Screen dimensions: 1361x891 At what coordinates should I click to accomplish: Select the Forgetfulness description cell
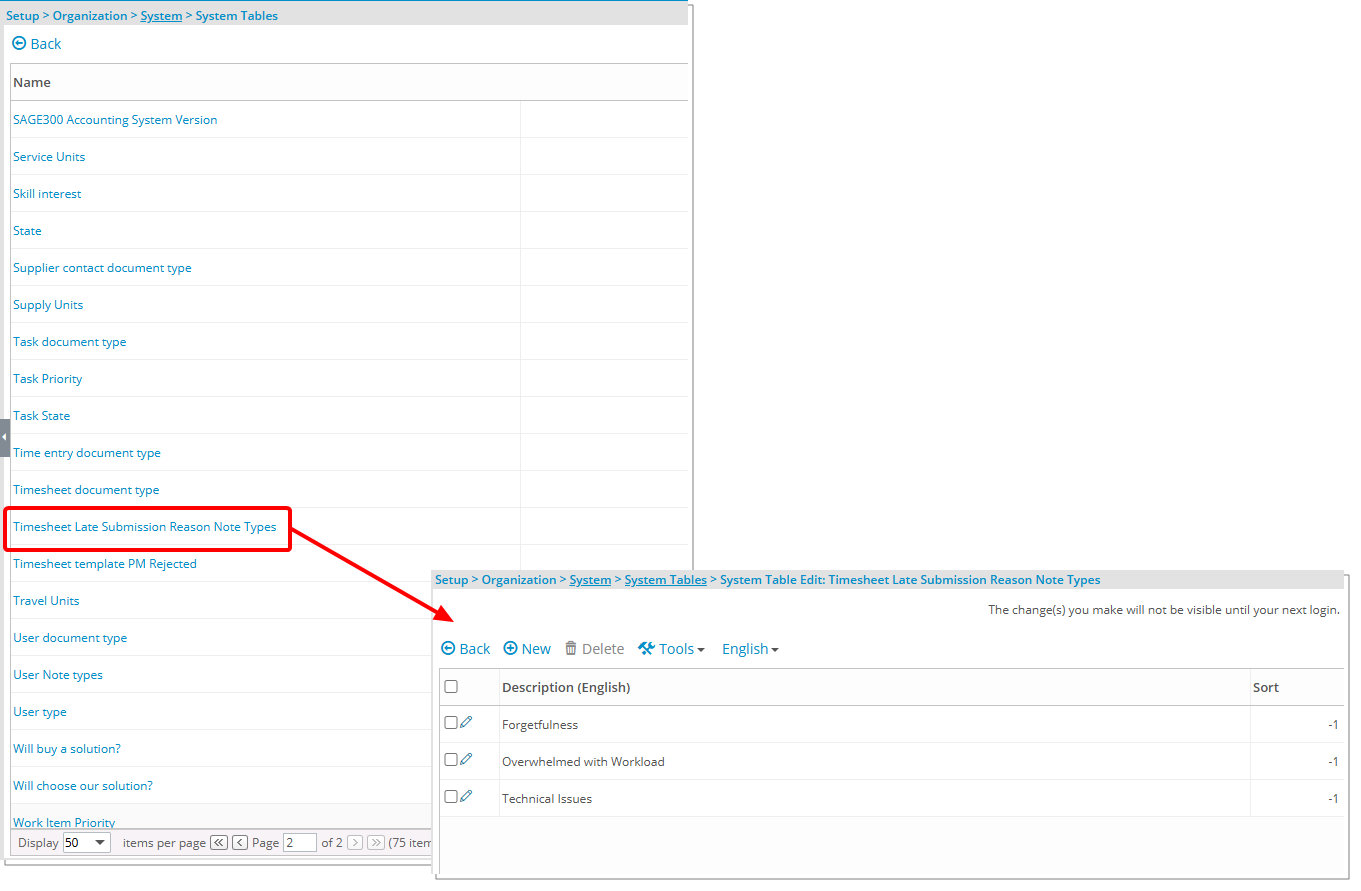pos(875,724)
